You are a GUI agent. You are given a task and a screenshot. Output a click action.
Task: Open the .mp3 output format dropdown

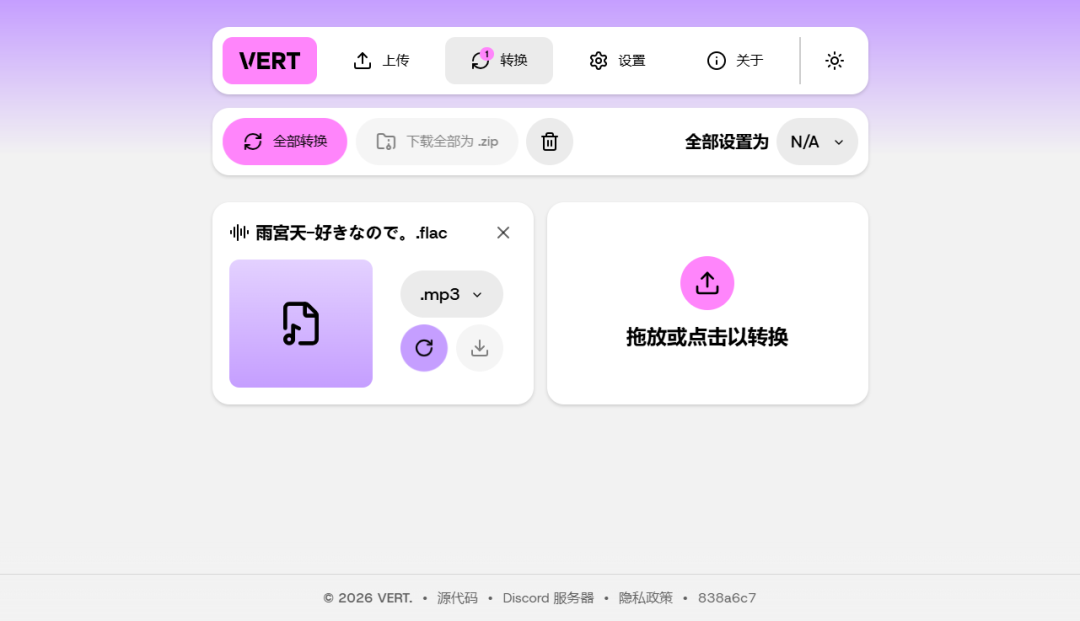click(x=451, y=294)
